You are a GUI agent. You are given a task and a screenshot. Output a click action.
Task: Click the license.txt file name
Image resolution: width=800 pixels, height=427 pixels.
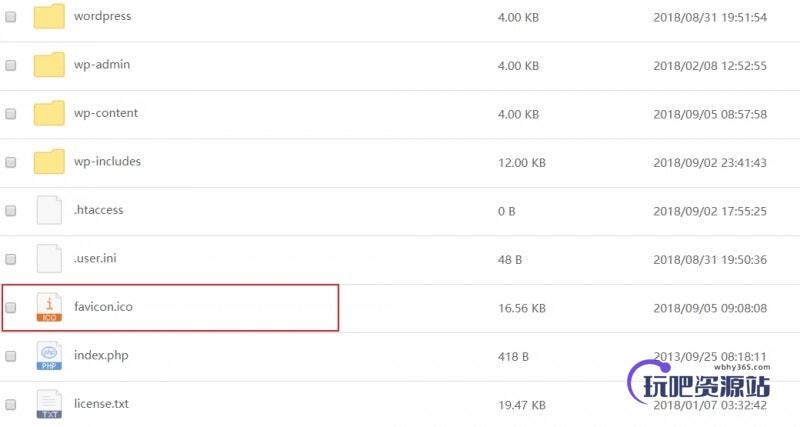[x=101, y=404]
